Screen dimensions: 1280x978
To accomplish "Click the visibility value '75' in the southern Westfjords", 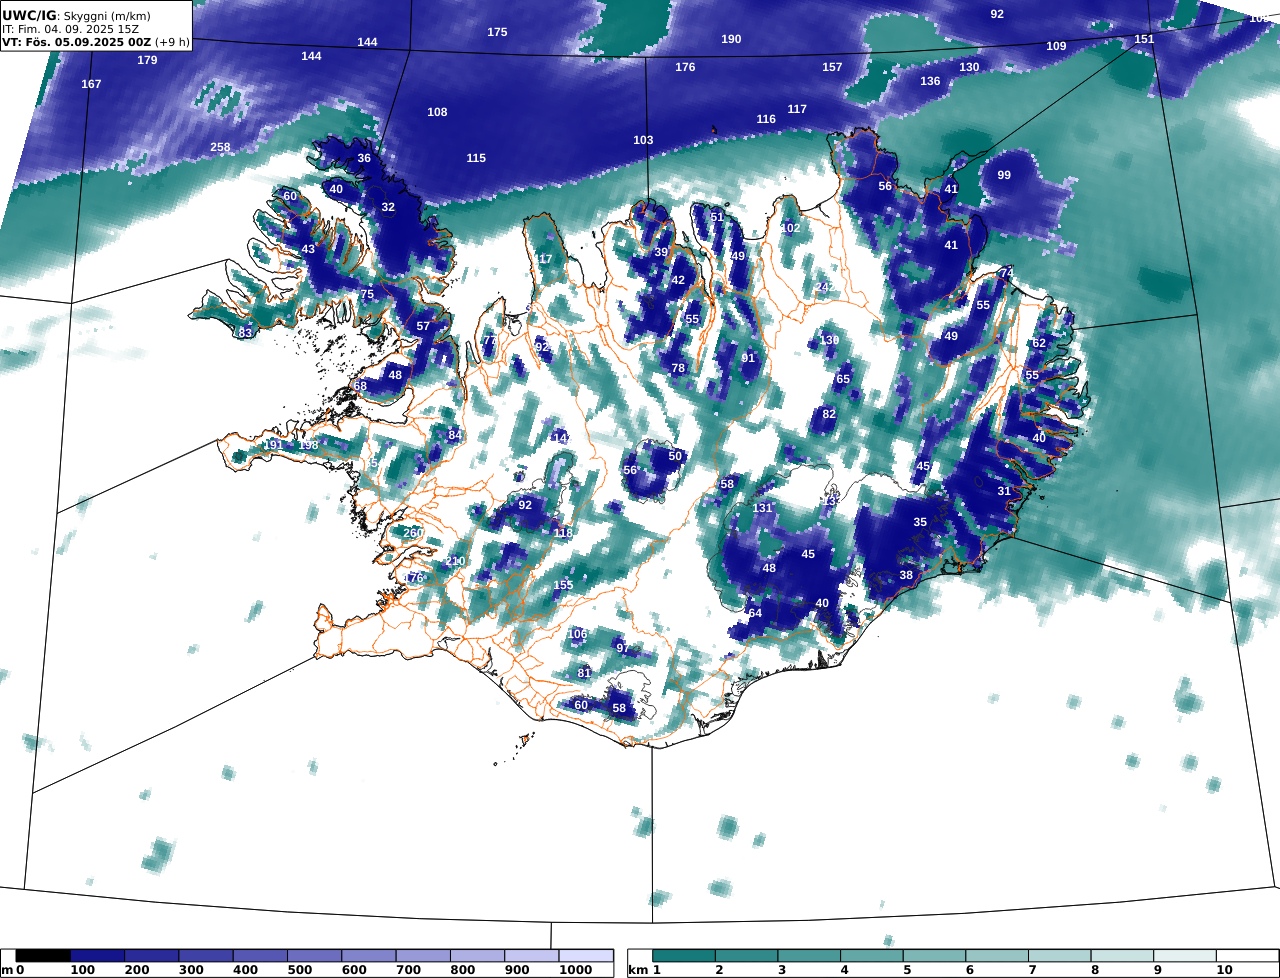I will tap(367, 294).
